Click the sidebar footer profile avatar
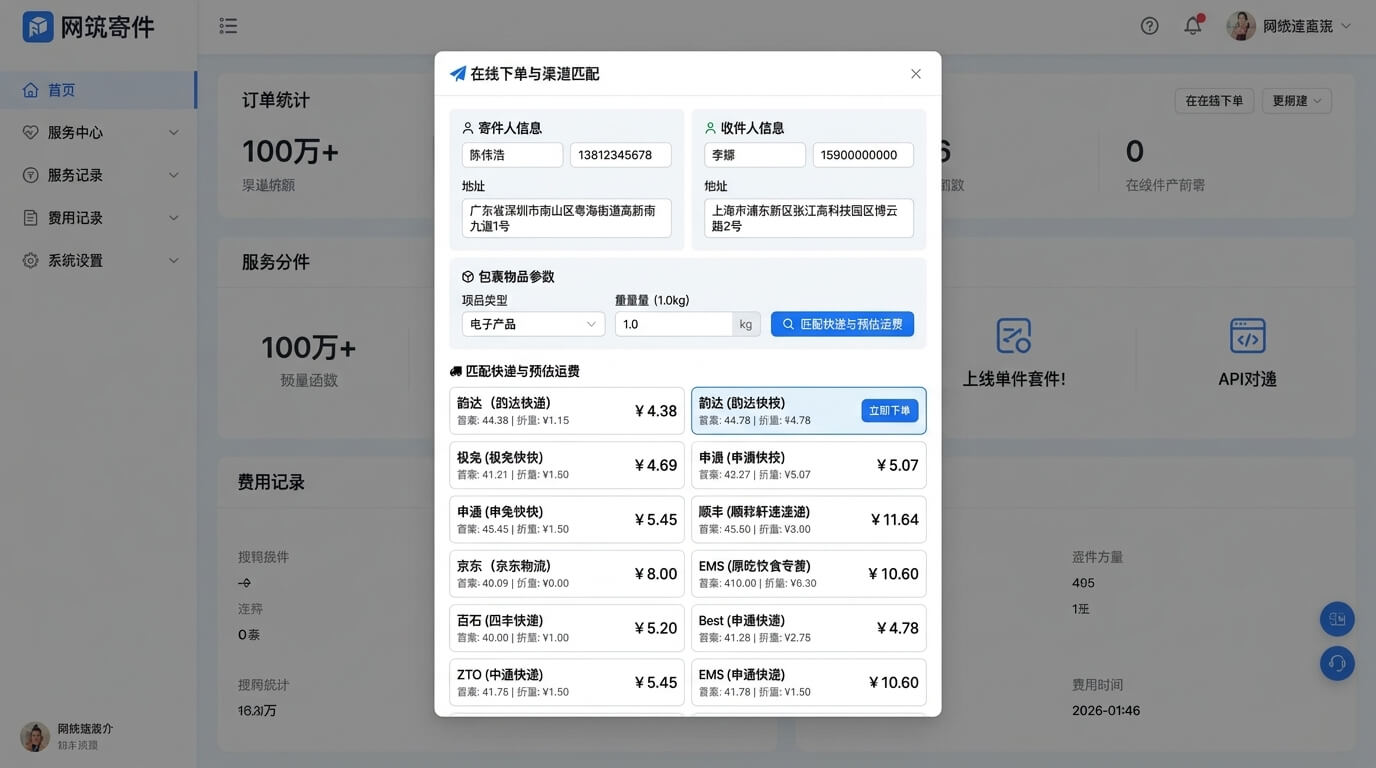The width and height of the screenshot is (1376, 768). (x=35, y=737)
